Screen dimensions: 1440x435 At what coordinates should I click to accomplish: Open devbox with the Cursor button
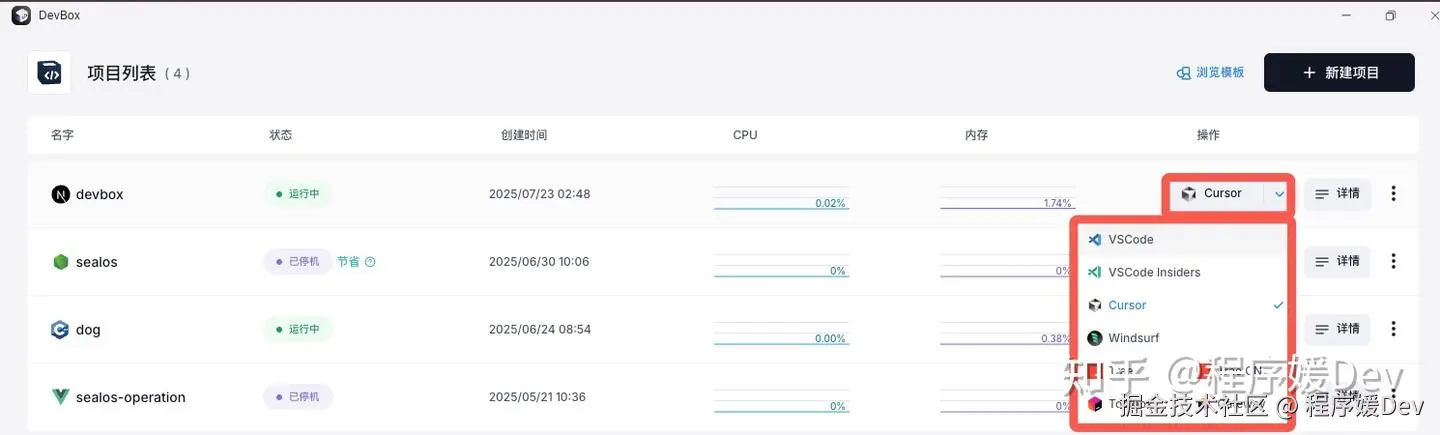tap(1212, 194)
